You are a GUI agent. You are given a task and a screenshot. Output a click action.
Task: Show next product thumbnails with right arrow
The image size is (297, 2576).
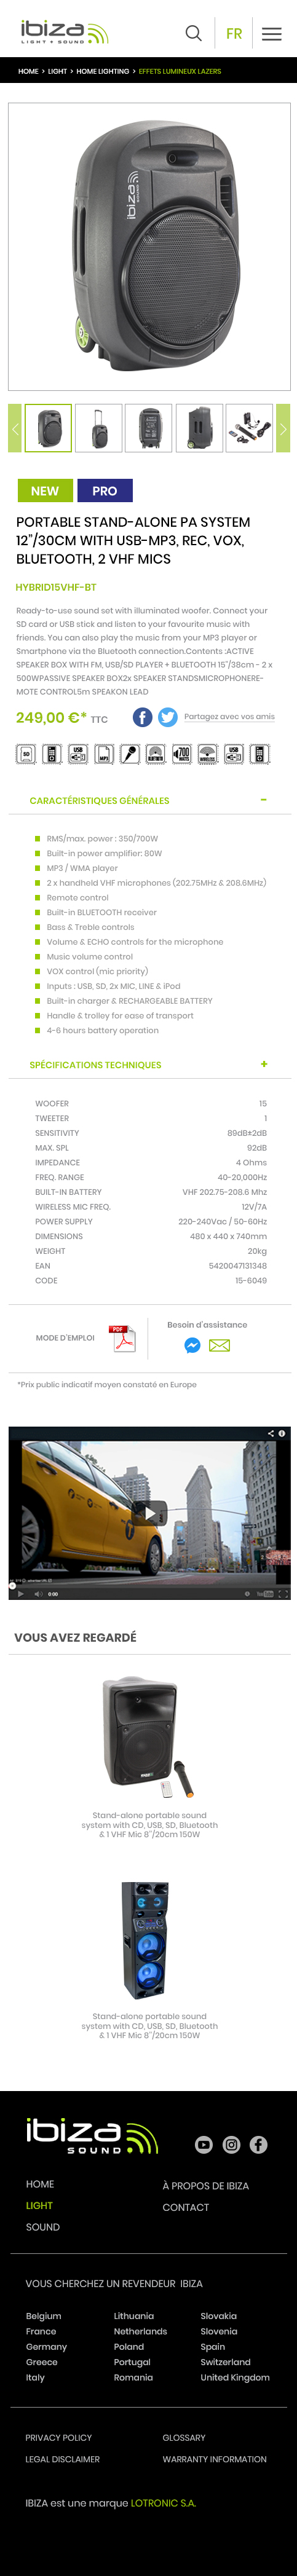point(283,428)
